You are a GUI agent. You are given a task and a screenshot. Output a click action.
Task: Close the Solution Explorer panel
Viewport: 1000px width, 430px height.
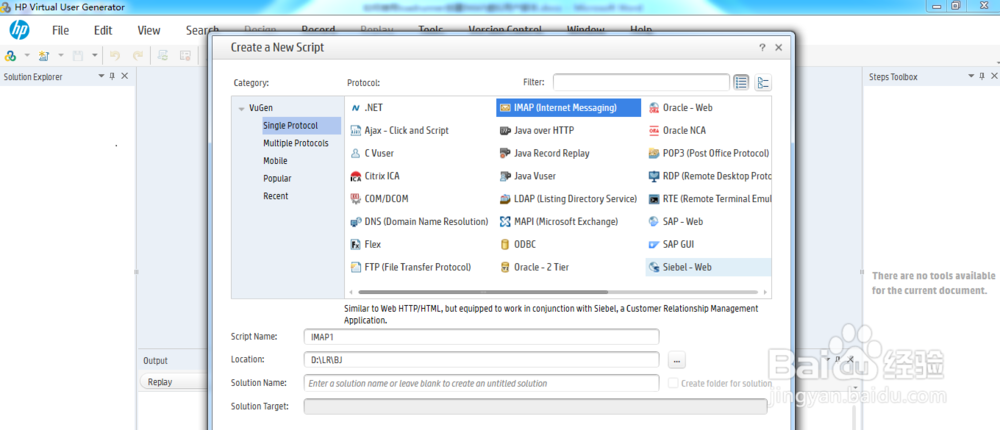tap(124, 76)
